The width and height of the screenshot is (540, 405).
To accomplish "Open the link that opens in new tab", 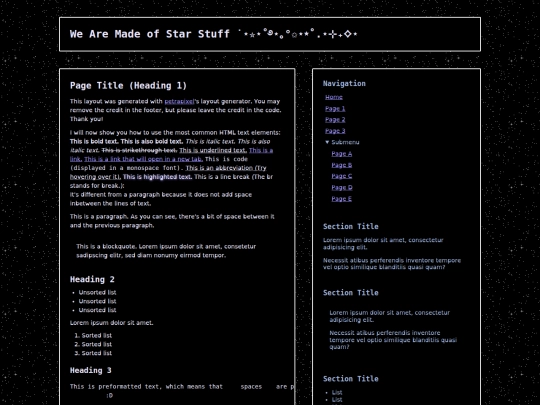I will (x=143, y=159).
